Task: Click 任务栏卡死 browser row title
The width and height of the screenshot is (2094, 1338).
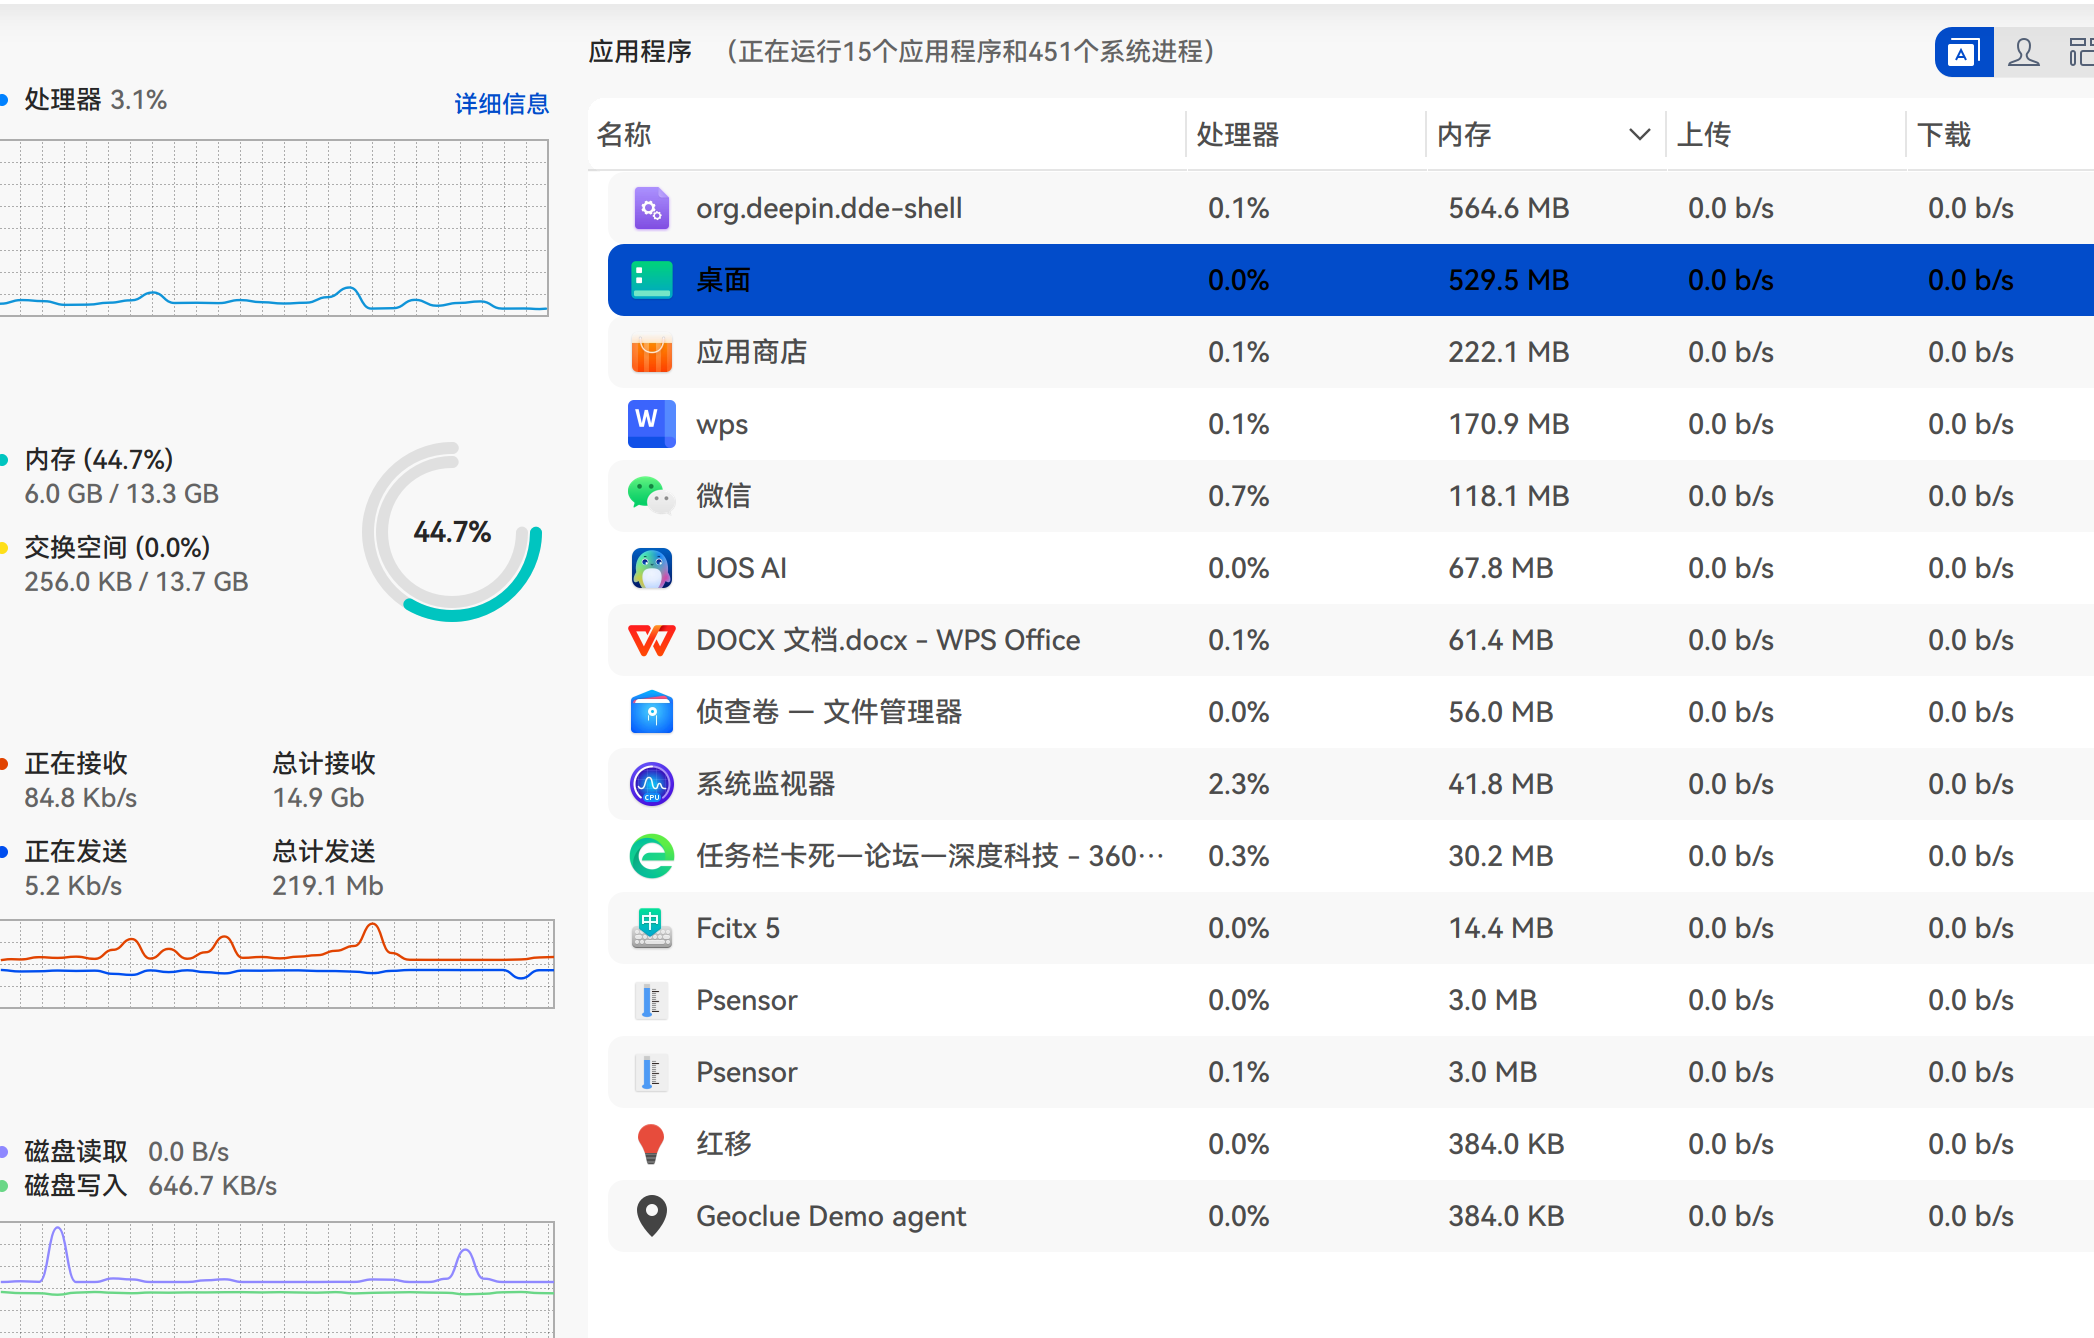Action: pos(930,856)
